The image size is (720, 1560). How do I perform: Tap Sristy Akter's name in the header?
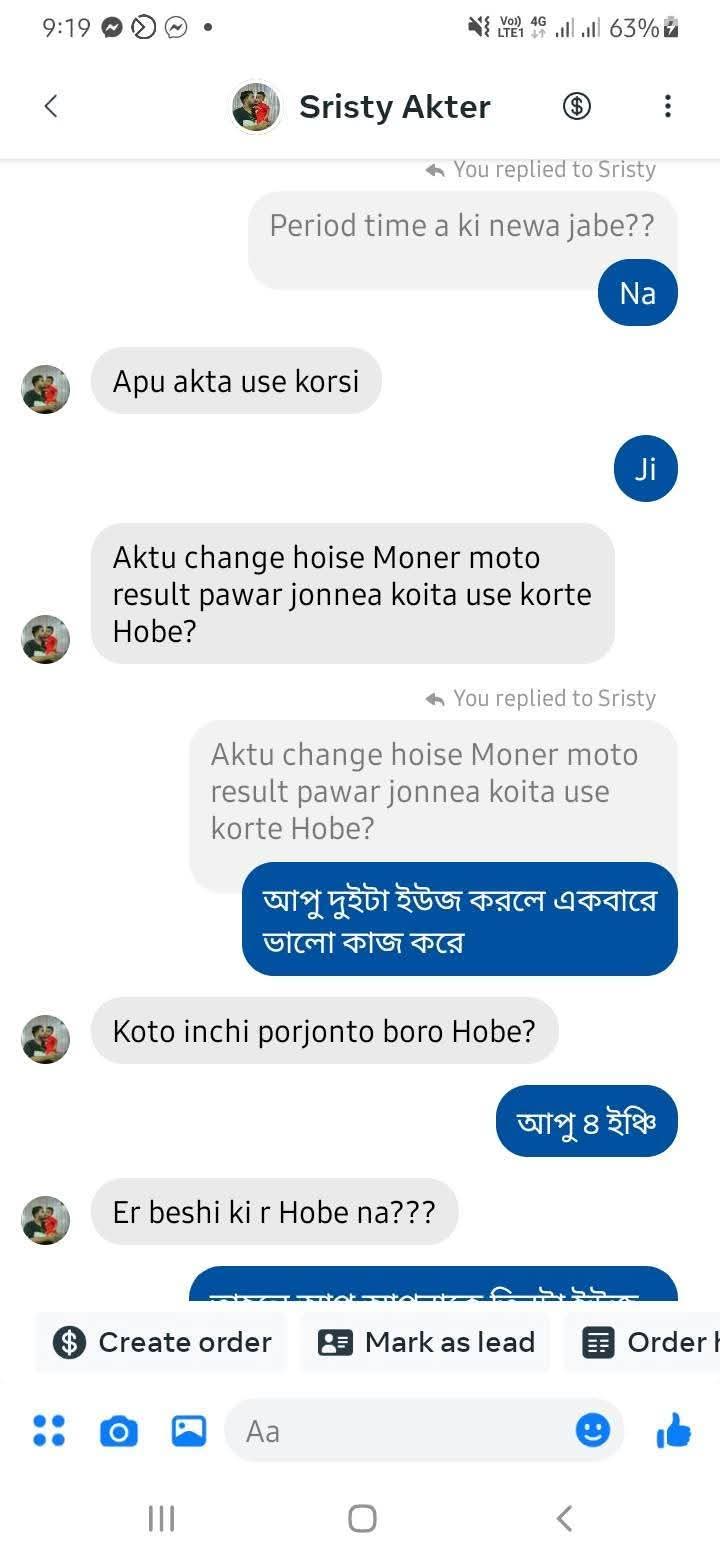[392, 106]
